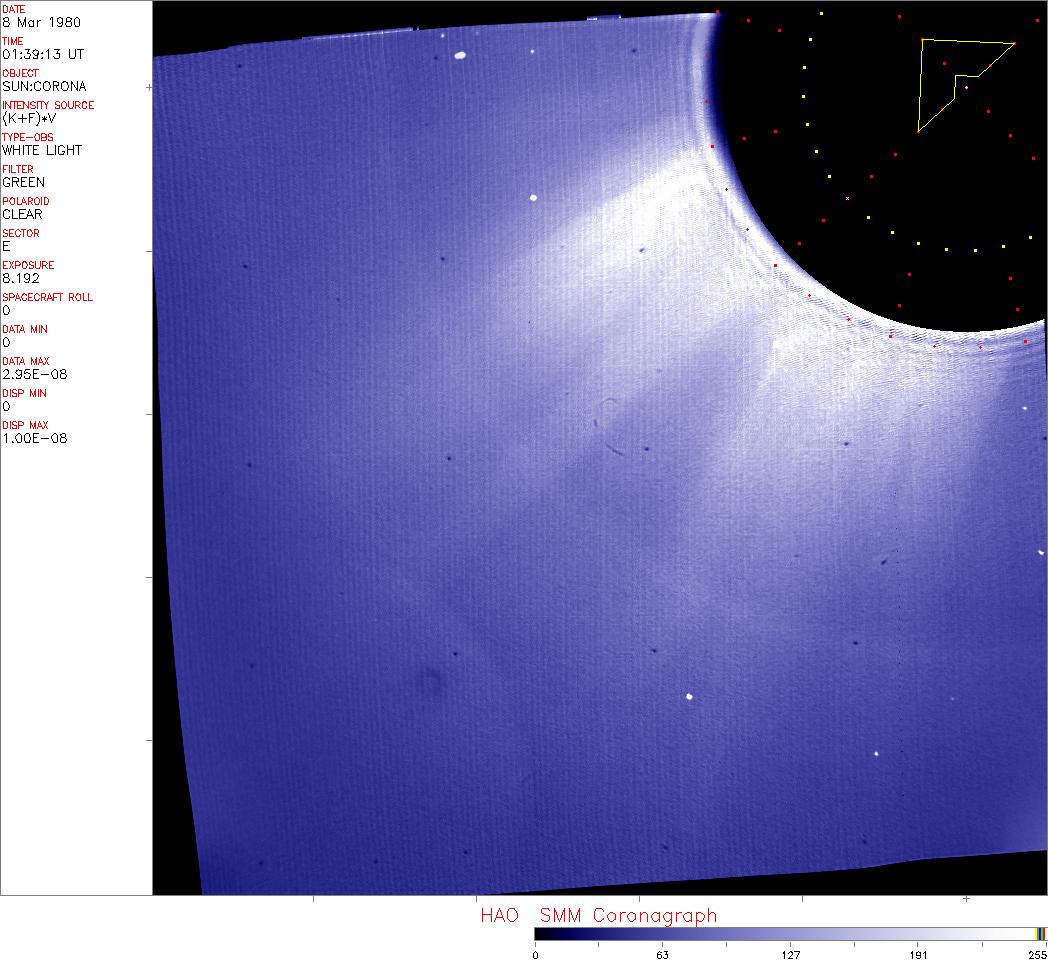
Task: Click the DATE label
Action: 13,9
